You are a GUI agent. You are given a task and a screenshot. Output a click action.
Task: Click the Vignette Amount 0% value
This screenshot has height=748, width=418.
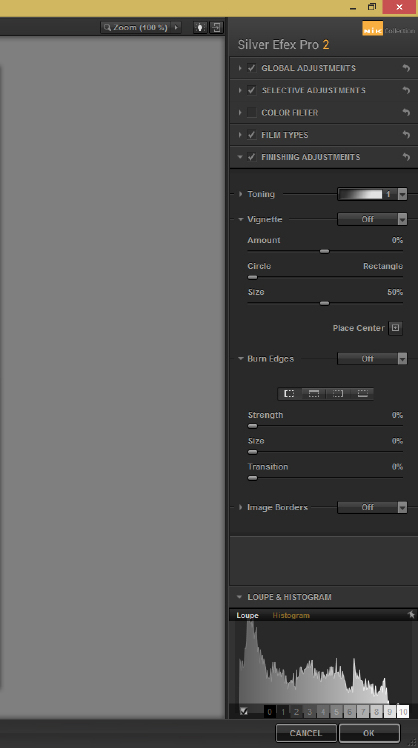point(397,240)
